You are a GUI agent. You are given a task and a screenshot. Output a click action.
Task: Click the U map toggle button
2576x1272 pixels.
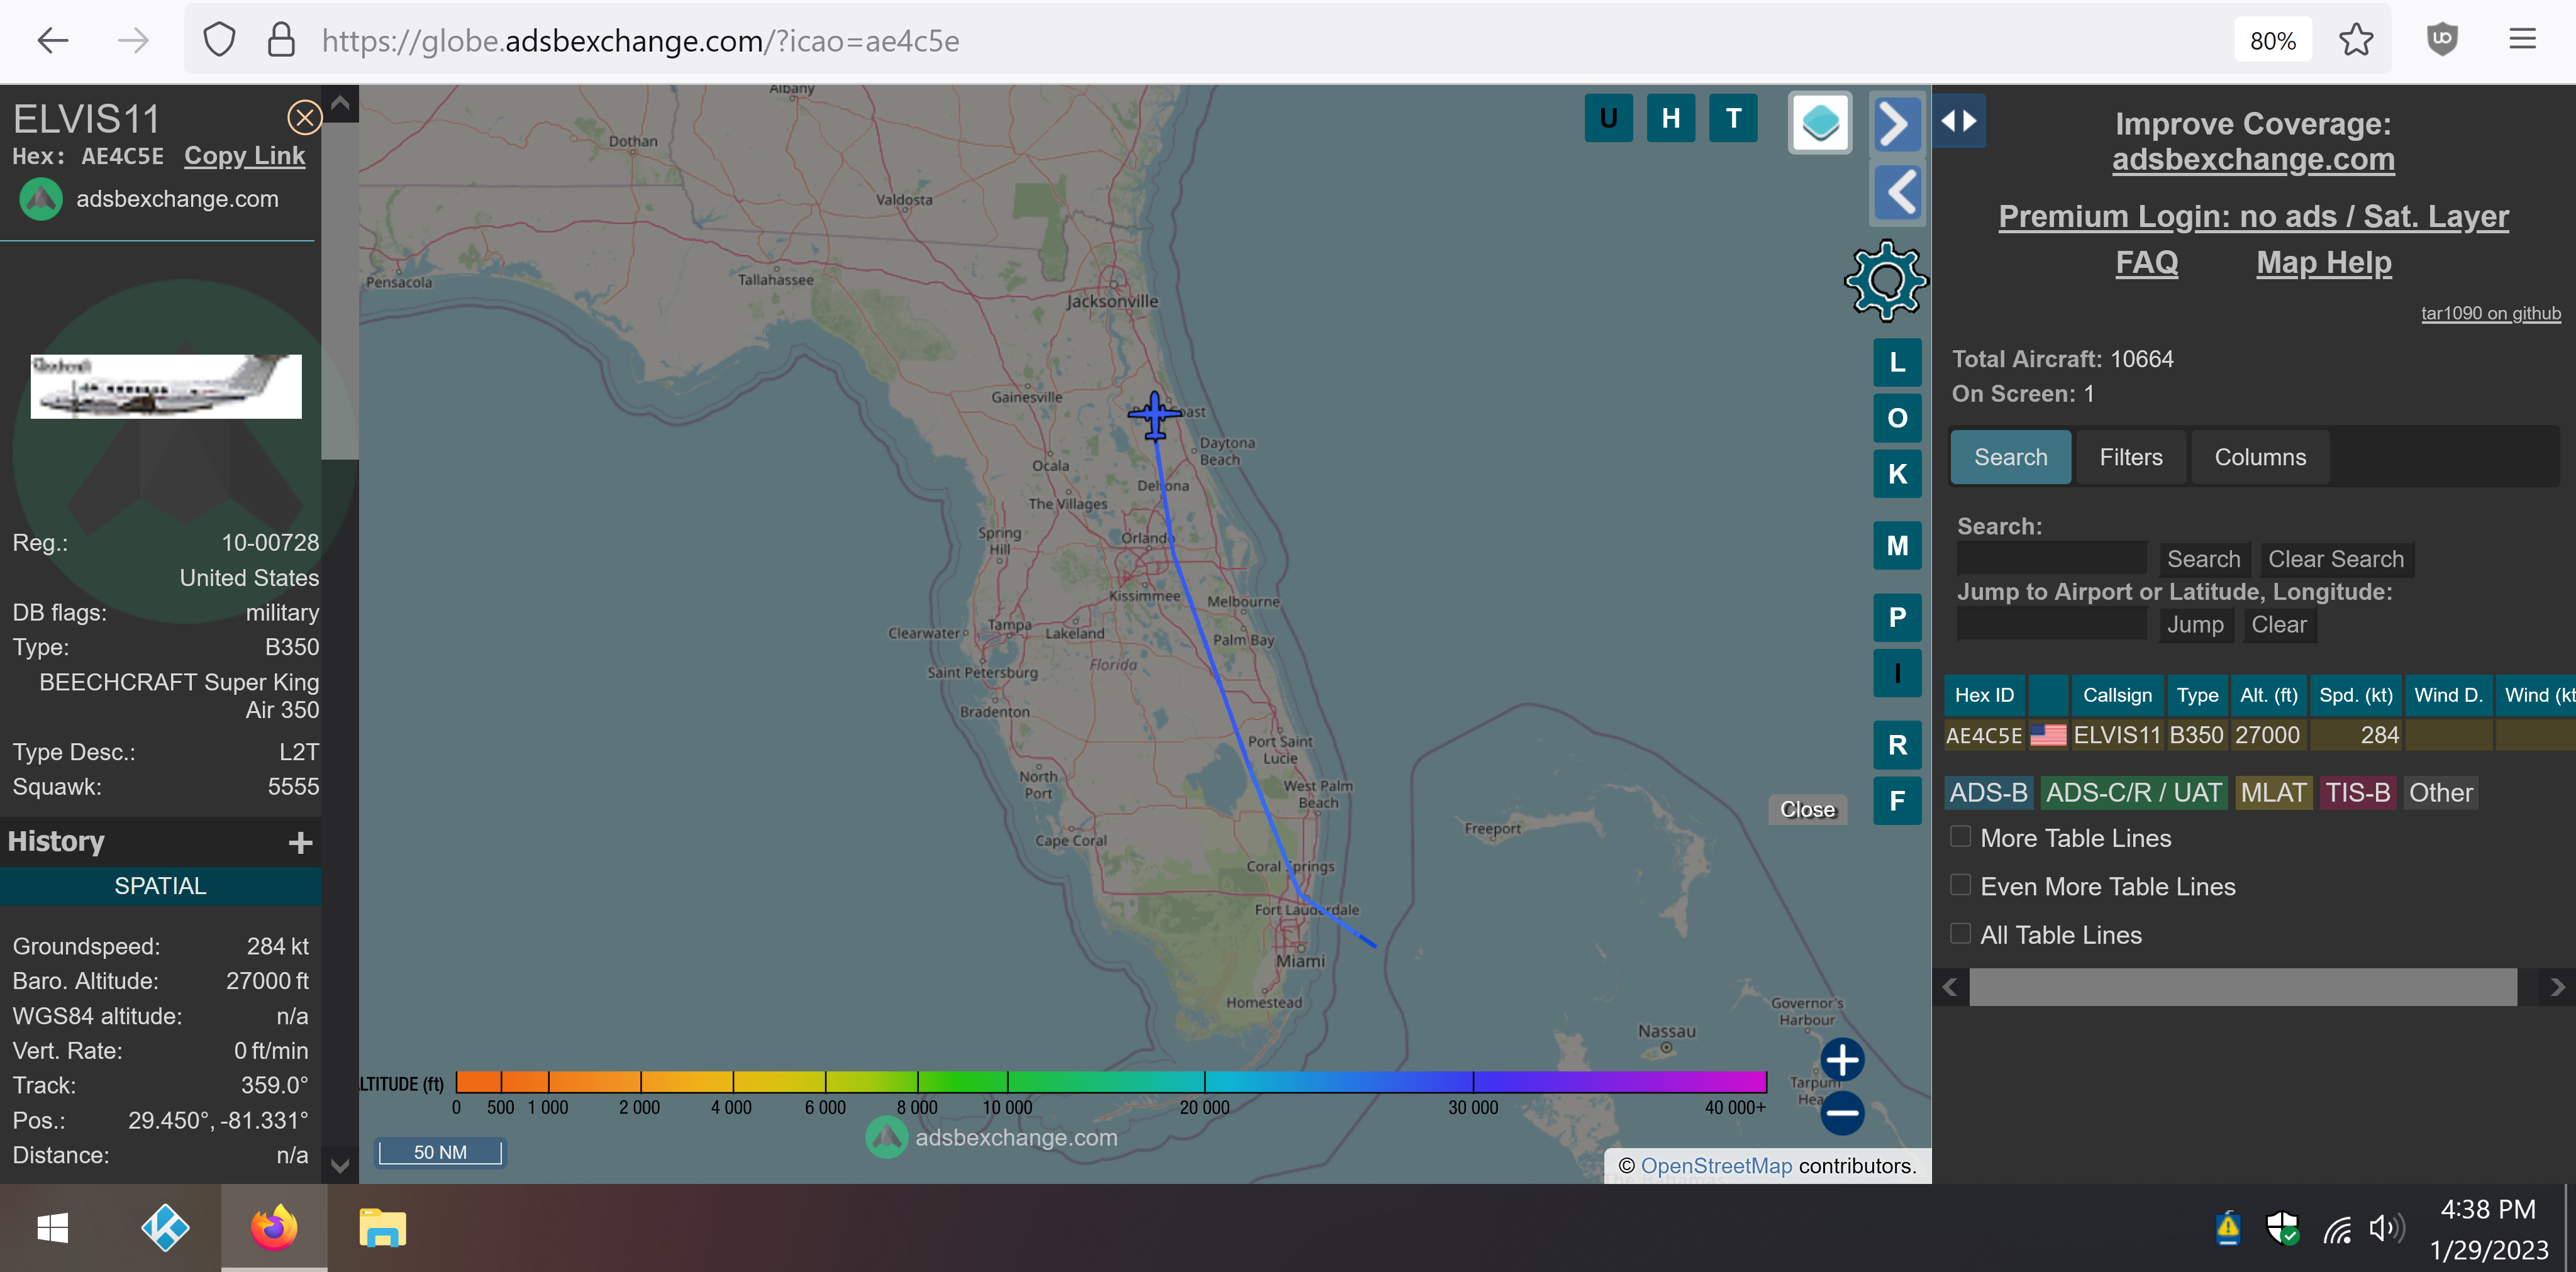tap(1608, 119)
